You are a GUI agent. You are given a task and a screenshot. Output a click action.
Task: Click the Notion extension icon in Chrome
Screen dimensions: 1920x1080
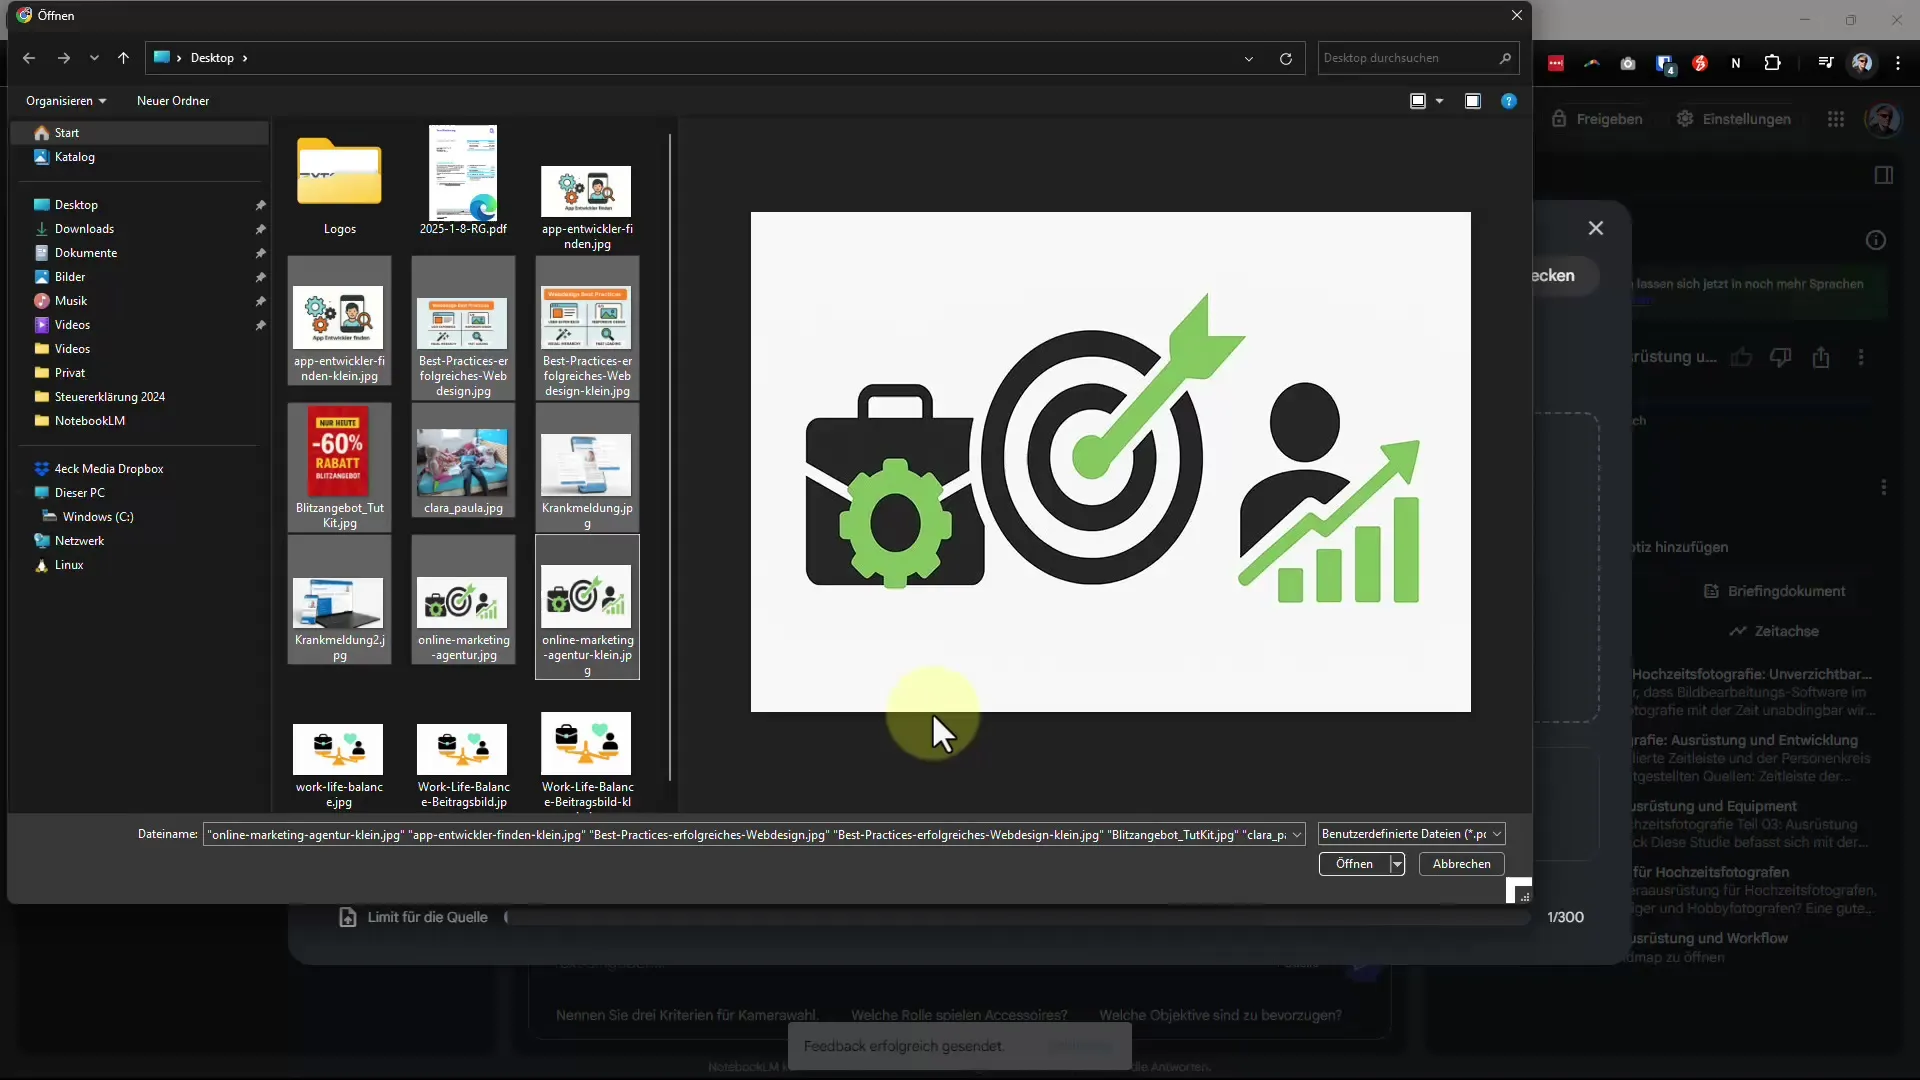1736,63
